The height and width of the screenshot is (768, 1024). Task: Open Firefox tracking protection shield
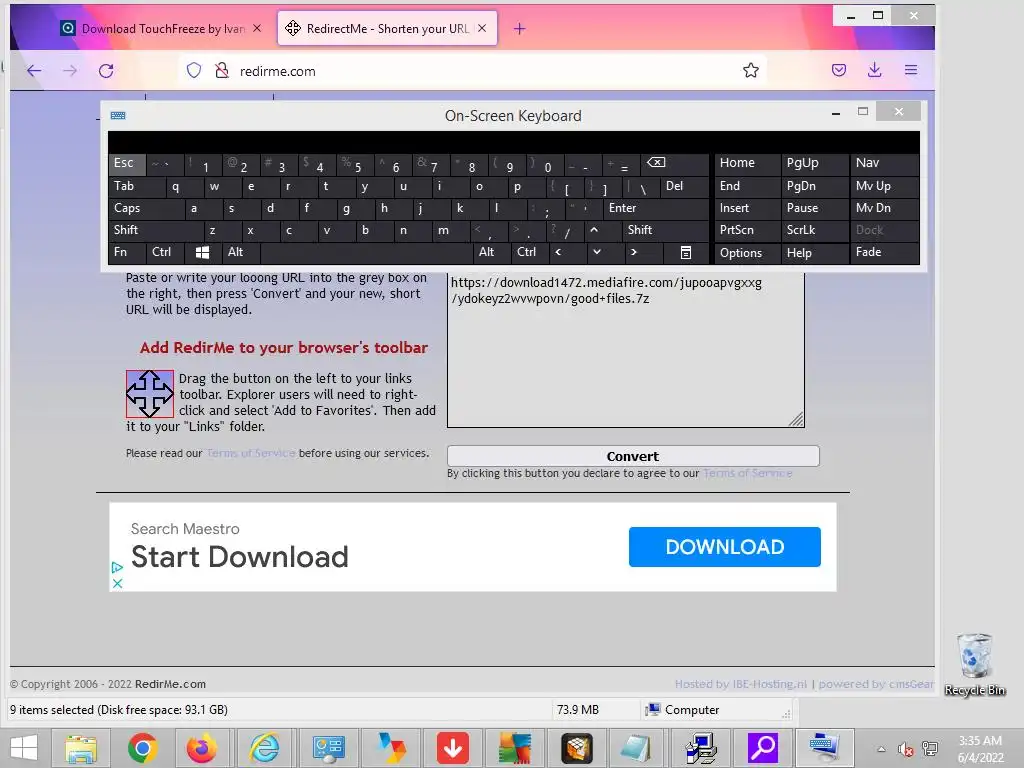click(x=194, y=71)
